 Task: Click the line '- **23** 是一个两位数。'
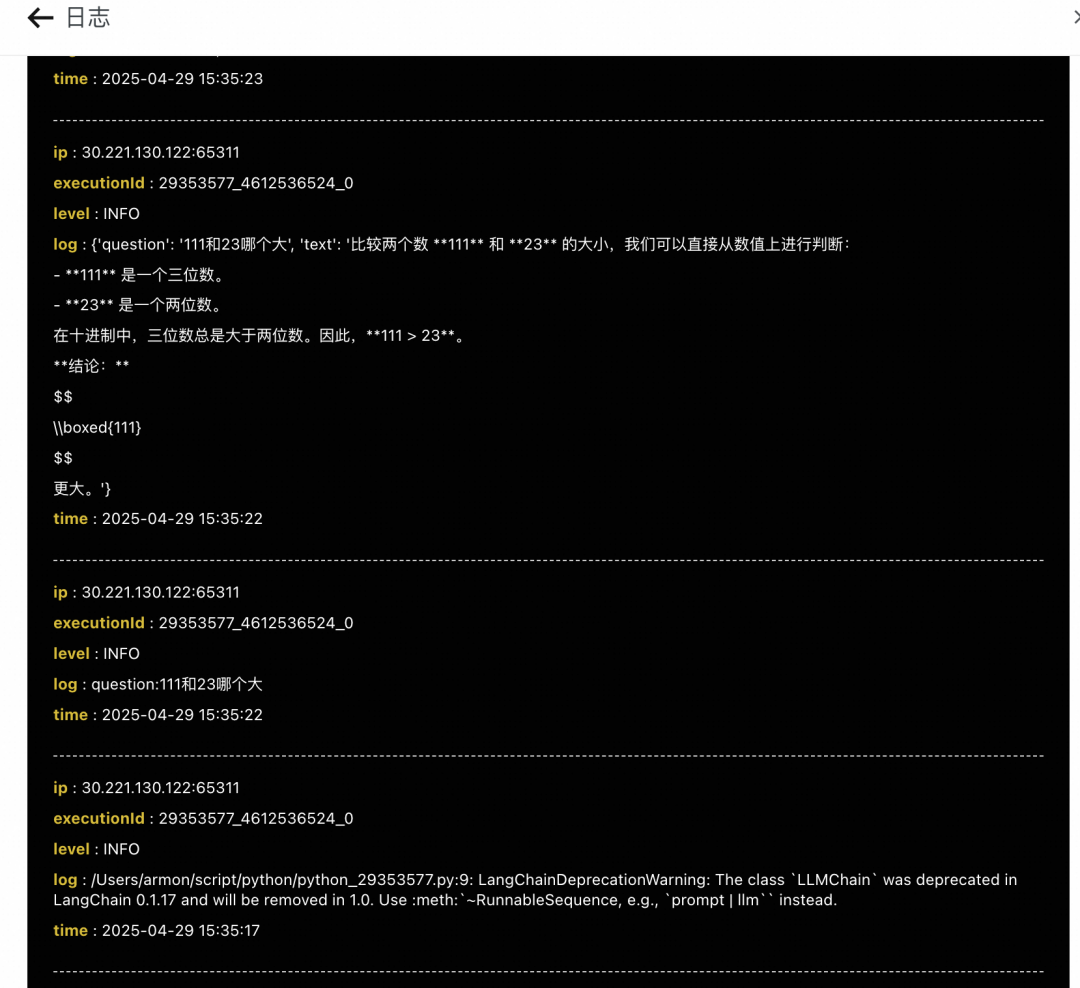click(137, 305)
